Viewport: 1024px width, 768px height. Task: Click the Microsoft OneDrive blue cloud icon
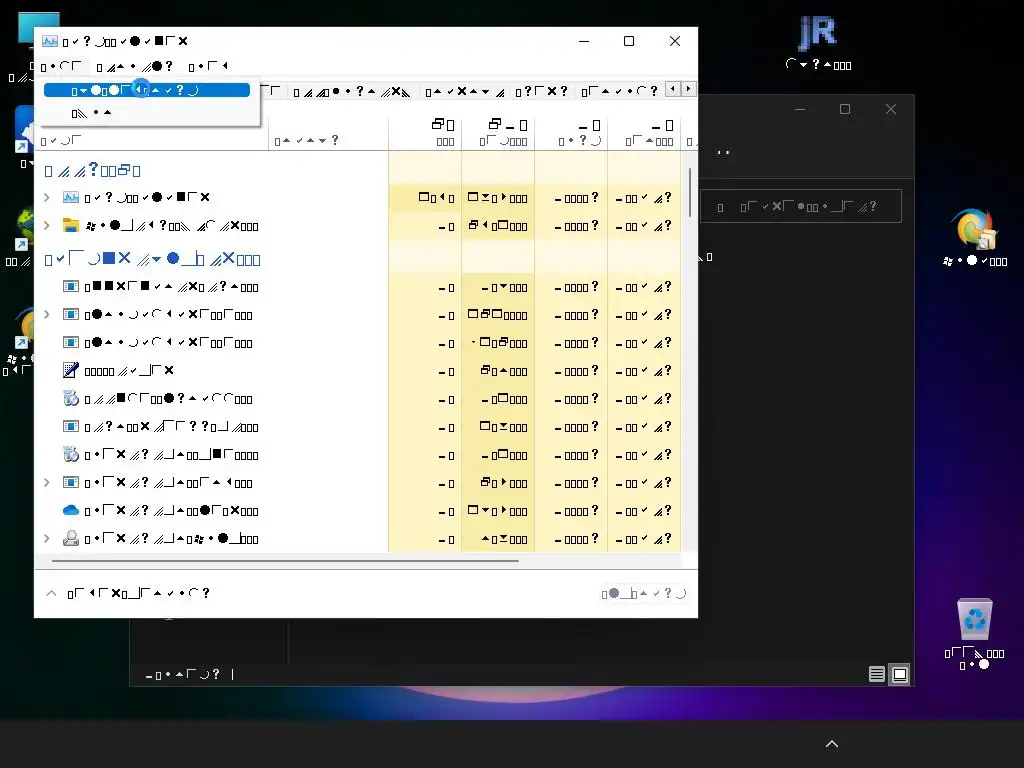71,510
